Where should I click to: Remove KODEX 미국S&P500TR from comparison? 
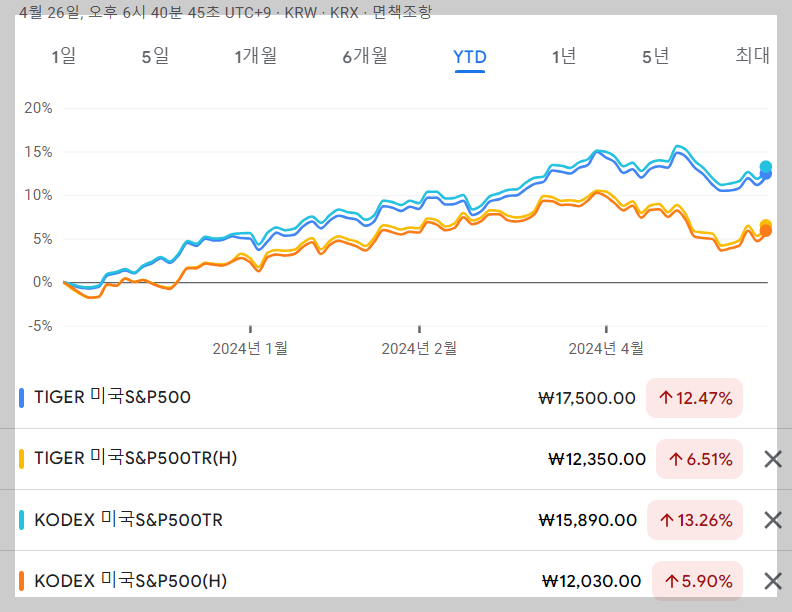coord(773,520)
